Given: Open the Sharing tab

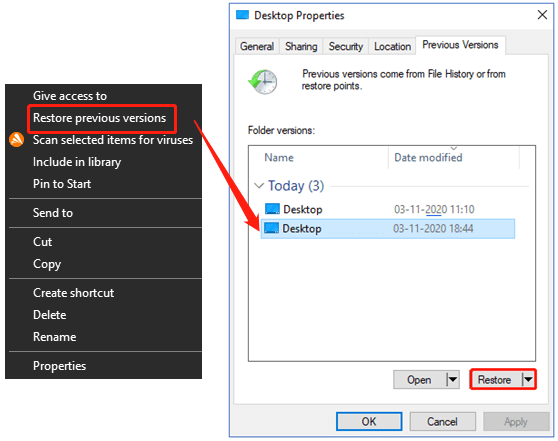Looking at the screenshot, I should pyautogui.click(x=301, y=46).
